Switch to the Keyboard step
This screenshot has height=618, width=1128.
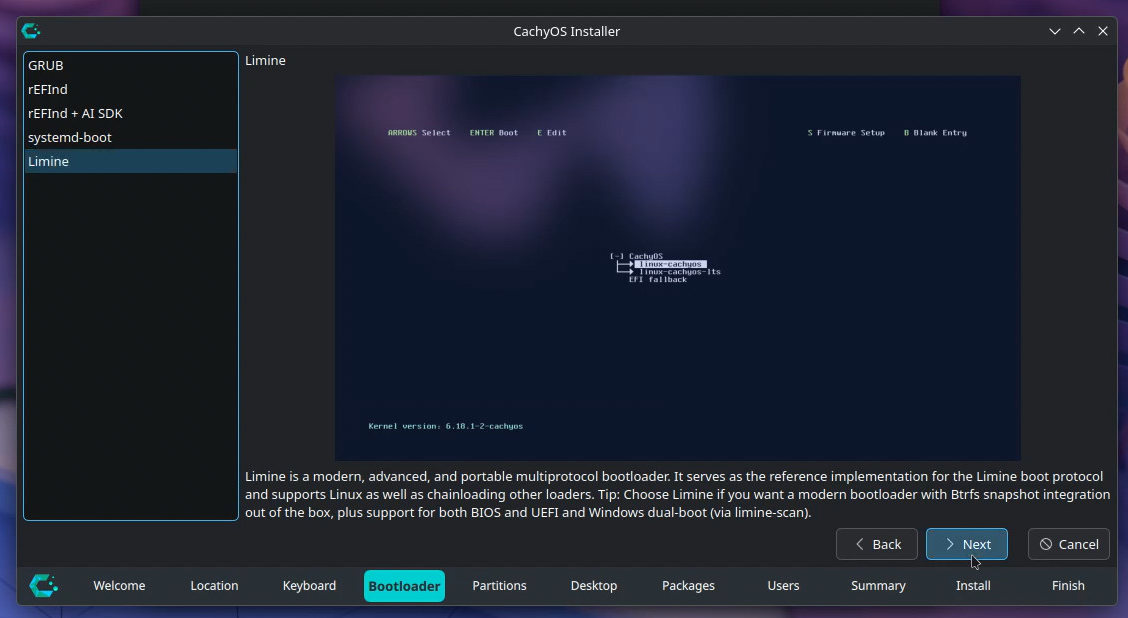click(x=309, y=586)
